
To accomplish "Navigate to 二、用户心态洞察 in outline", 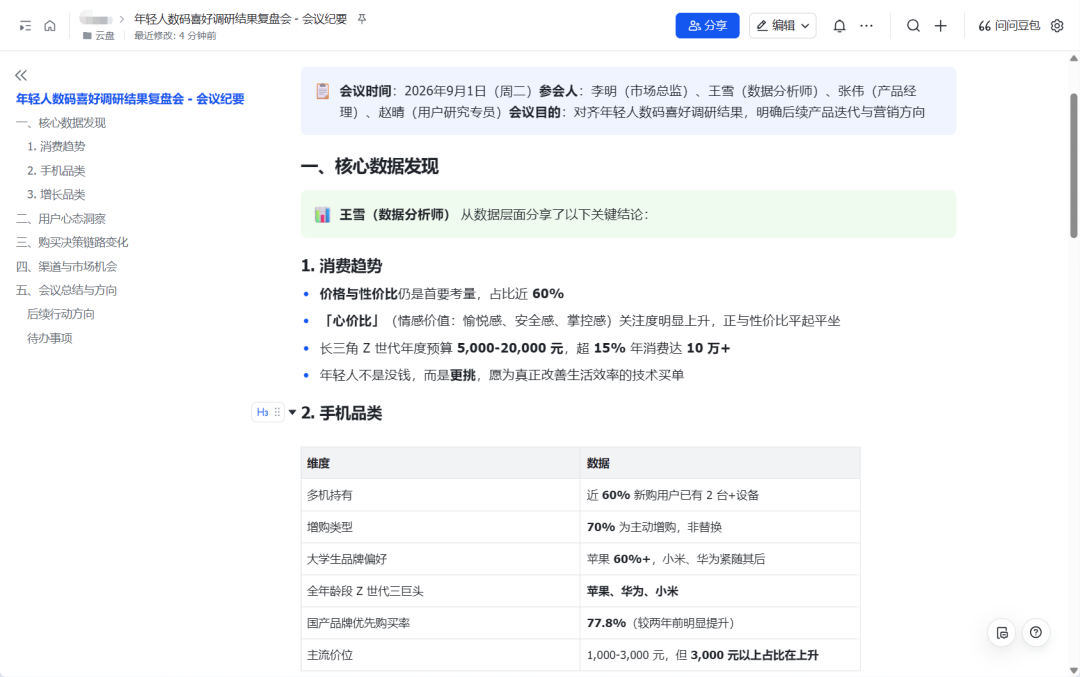I will [61, 218].
